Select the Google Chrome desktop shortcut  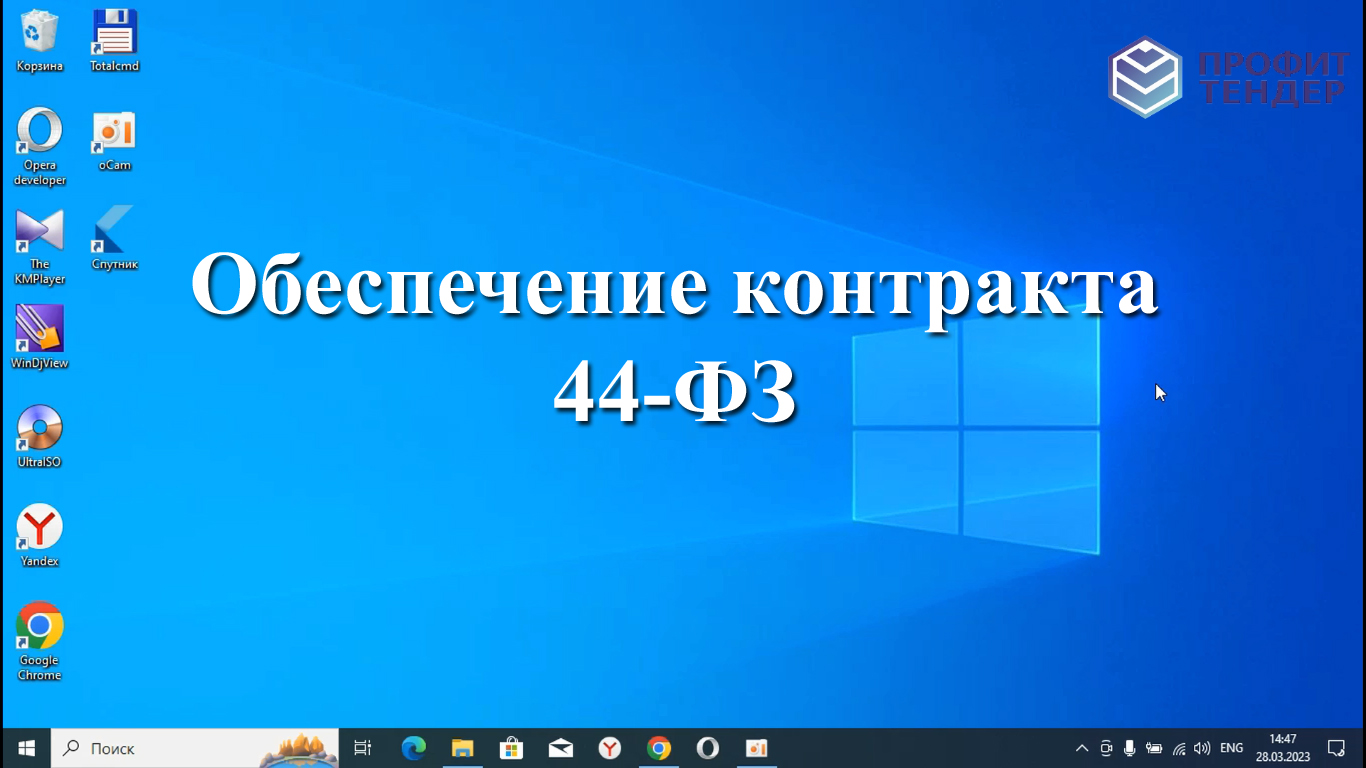[40, 642]
